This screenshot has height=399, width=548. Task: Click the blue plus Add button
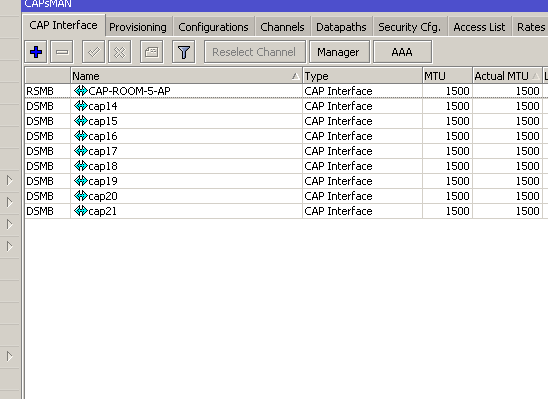tap(36, 52)
